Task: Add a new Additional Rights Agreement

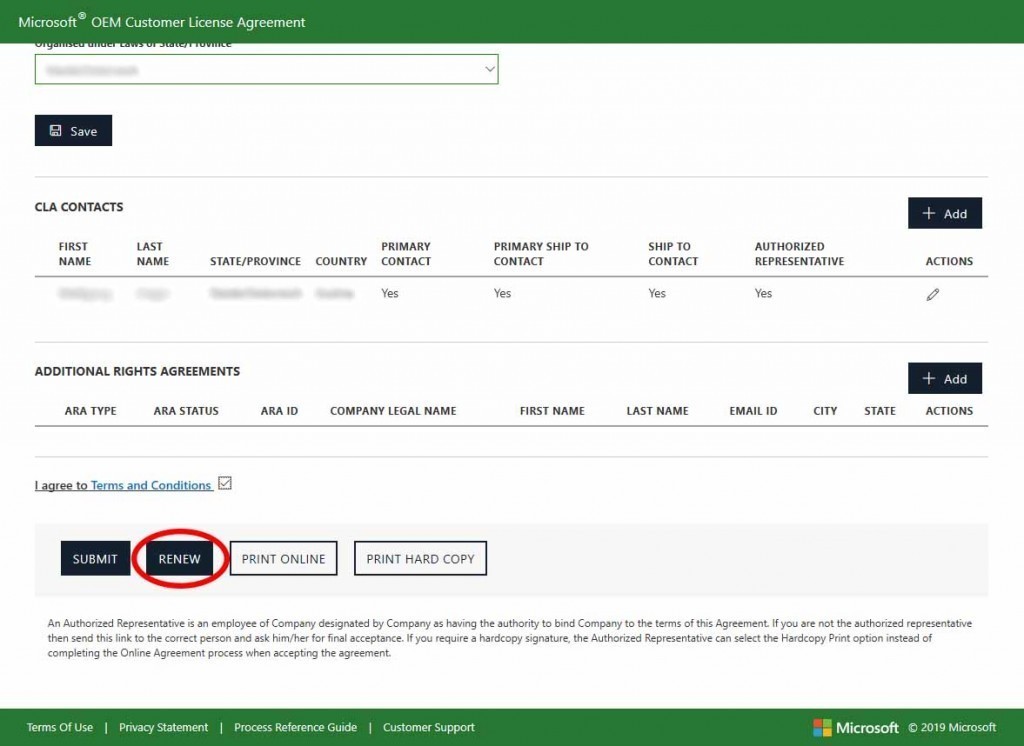Action: [x=944, y=378]
